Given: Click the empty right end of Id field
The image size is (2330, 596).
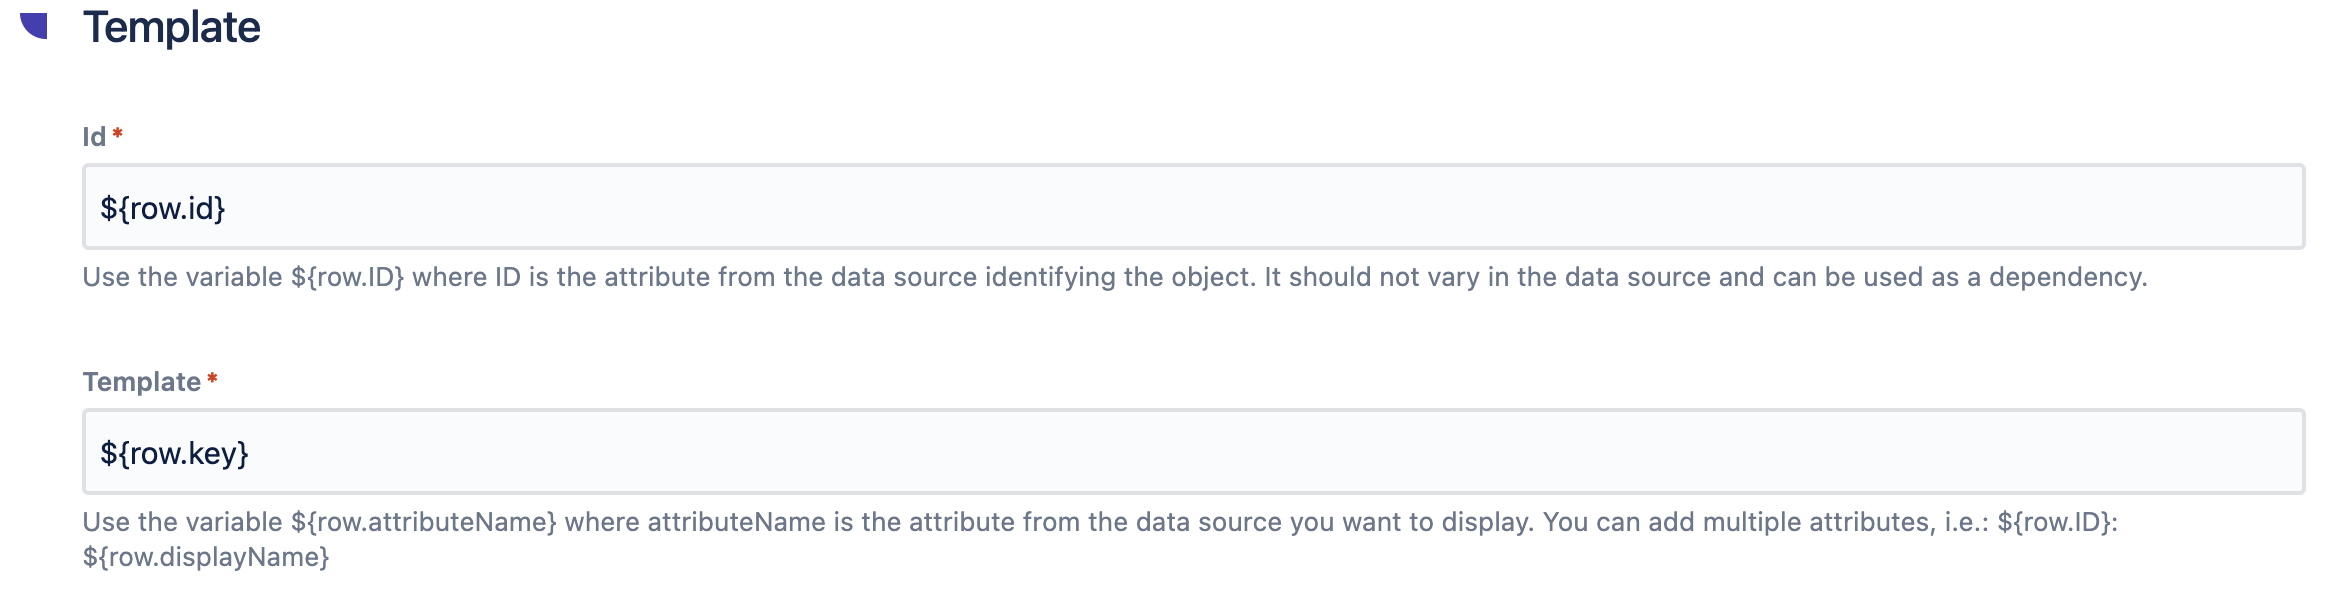Looking at the screenshot, I should pyautogui.click(x=2200, y=207).
